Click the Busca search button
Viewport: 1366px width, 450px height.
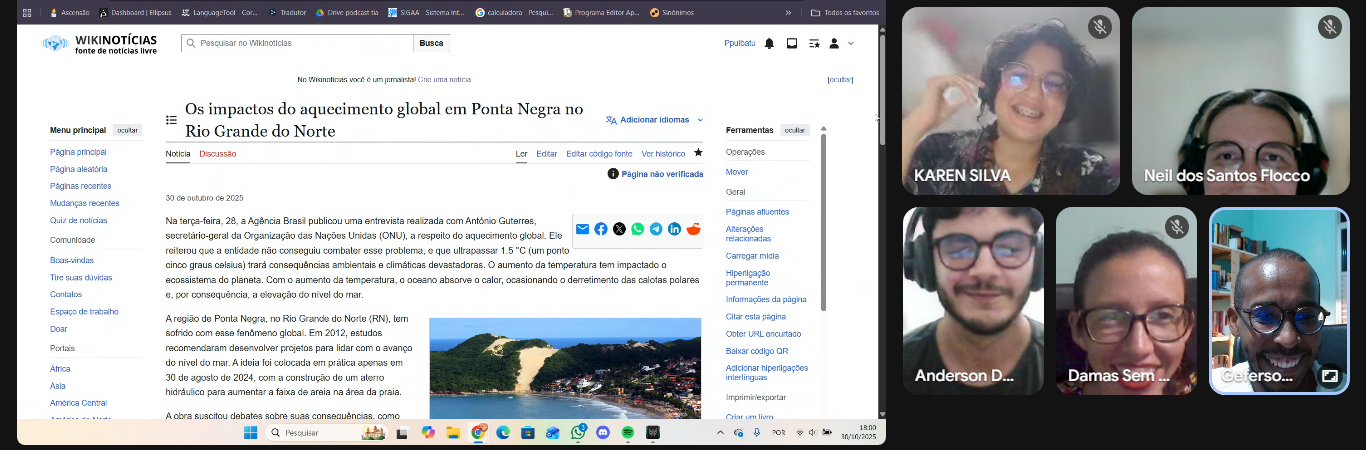pos(431,43)
